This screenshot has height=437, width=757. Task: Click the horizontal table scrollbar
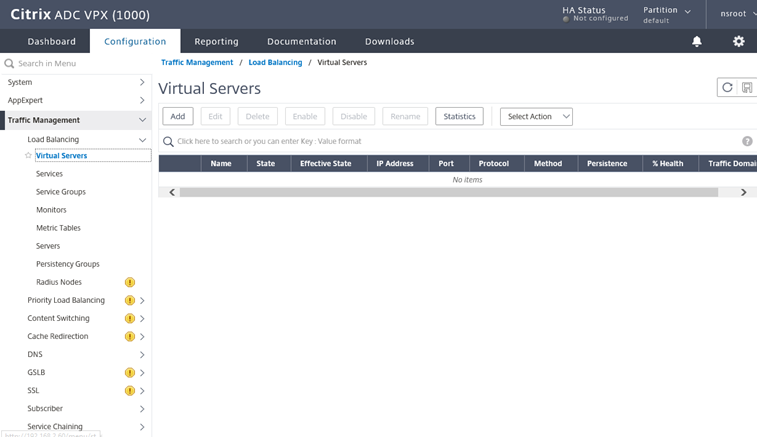click(x=449, y=192)
